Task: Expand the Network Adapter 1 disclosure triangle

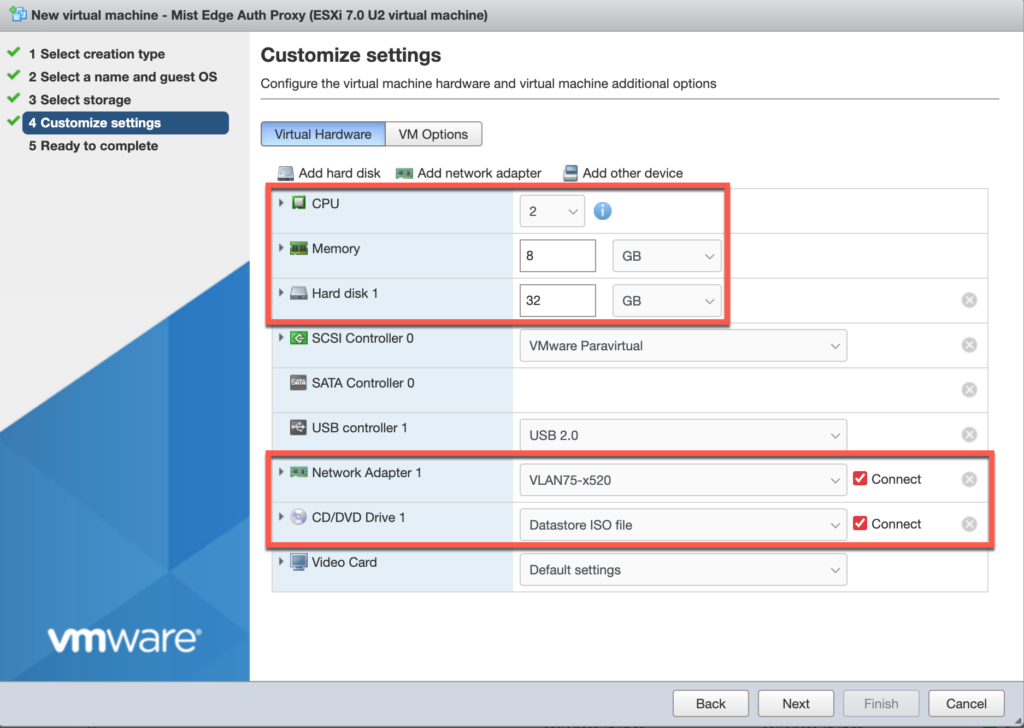Action: 281,472
